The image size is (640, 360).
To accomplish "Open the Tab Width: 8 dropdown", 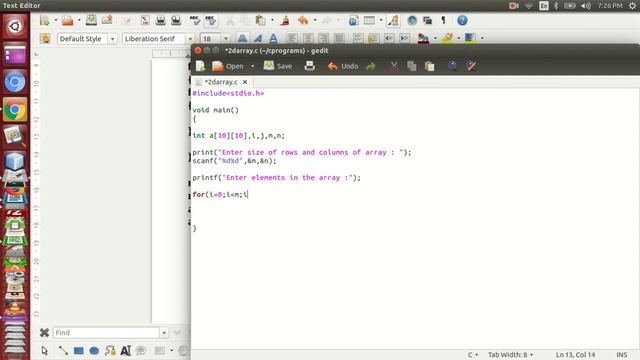I will (x=511, y=355).
